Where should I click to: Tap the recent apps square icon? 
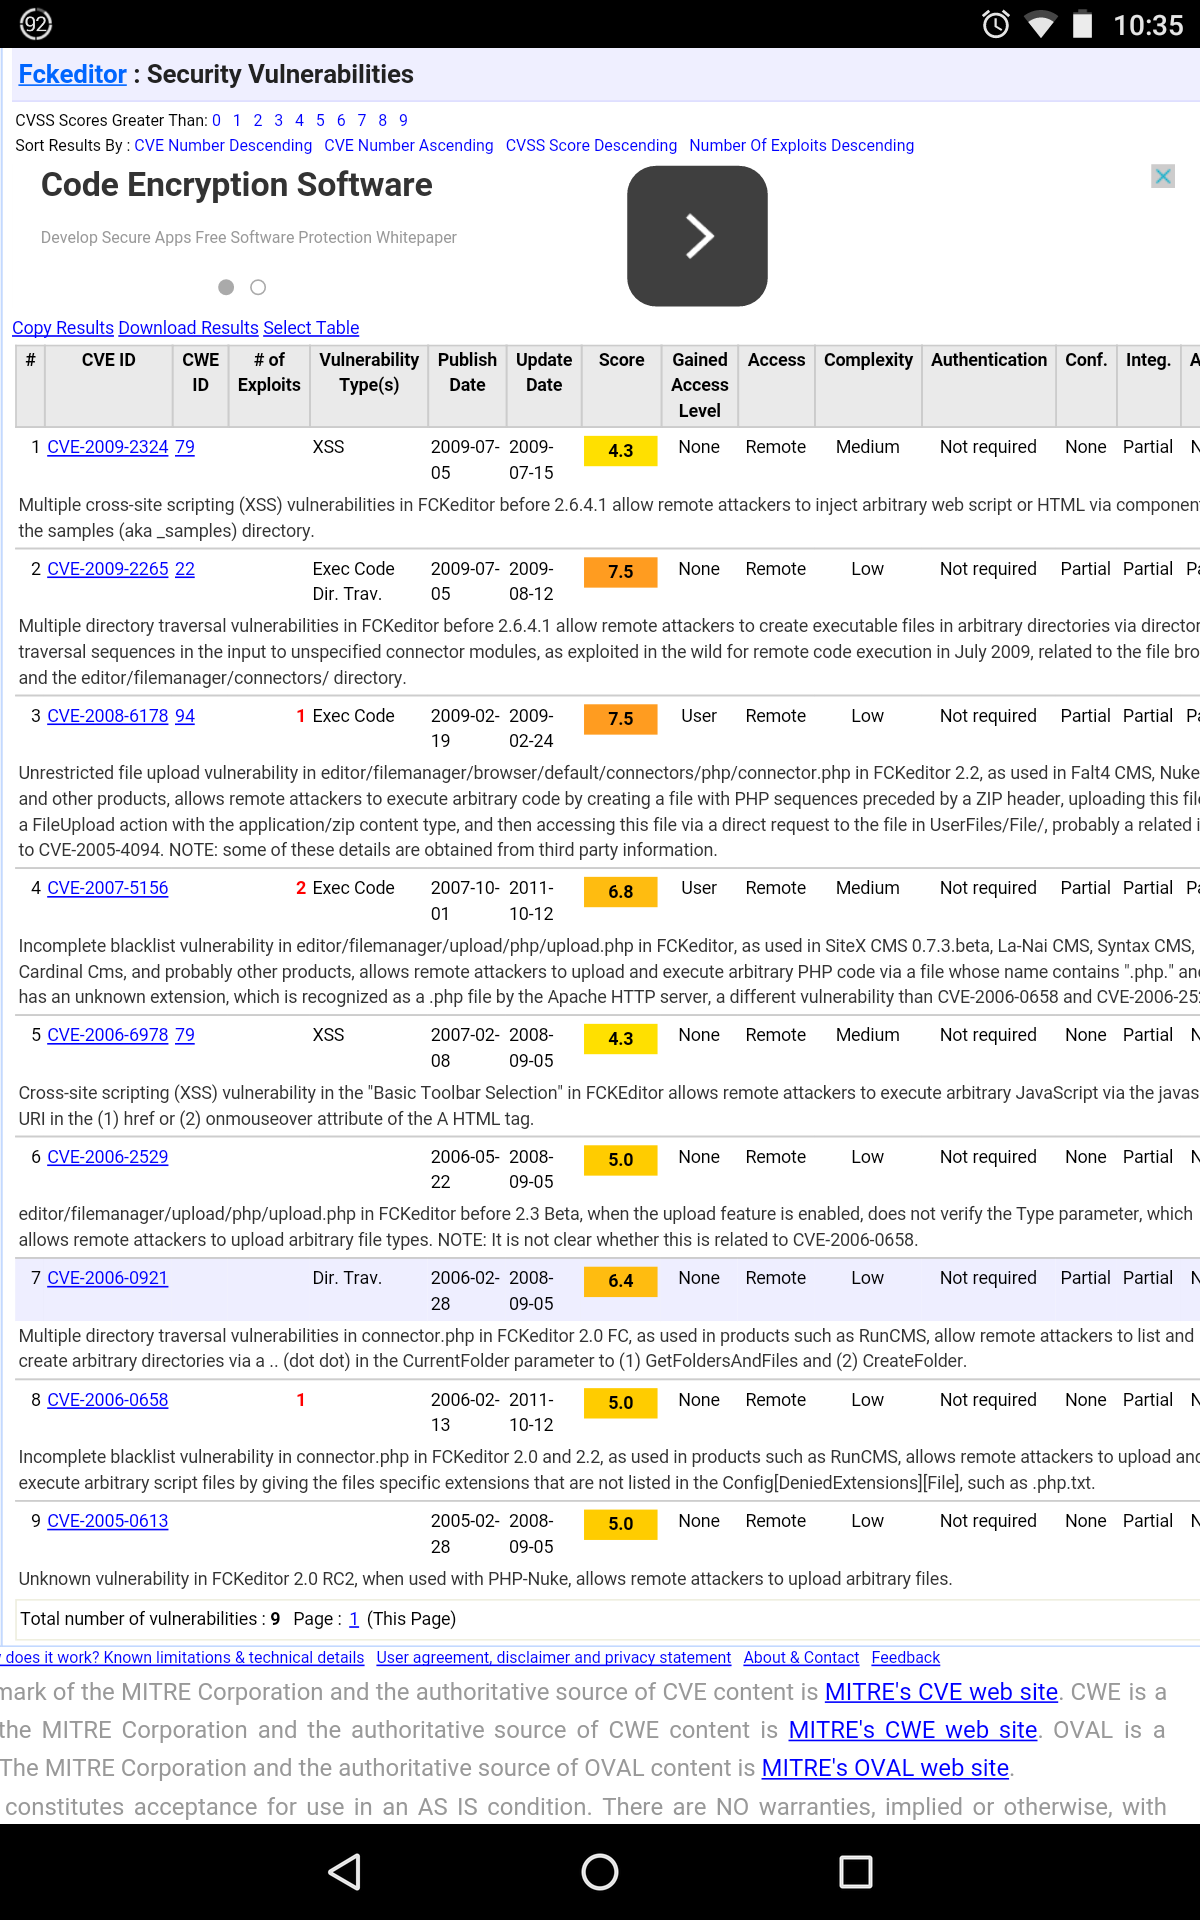click(856, 1871)
